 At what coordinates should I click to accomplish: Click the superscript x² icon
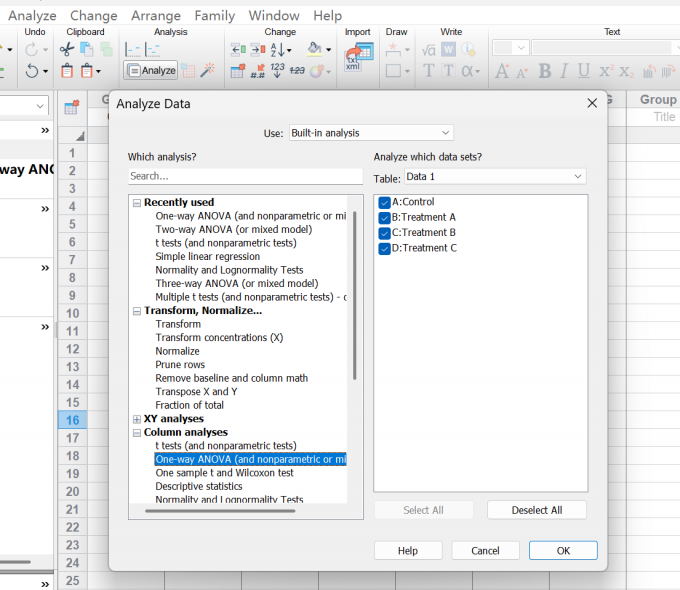606,71
